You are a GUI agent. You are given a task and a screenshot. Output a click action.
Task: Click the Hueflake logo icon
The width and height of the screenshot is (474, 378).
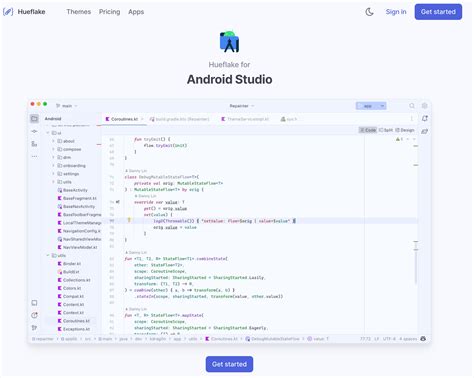pos(8,12)
